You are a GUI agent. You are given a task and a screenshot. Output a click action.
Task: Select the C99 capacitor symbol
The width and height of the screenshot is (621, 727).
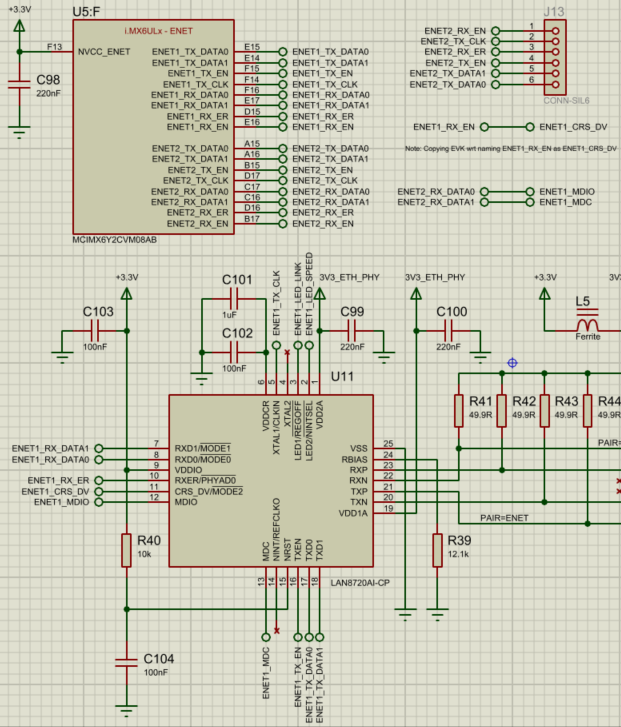pyautogui.click(x=352, y=331)
